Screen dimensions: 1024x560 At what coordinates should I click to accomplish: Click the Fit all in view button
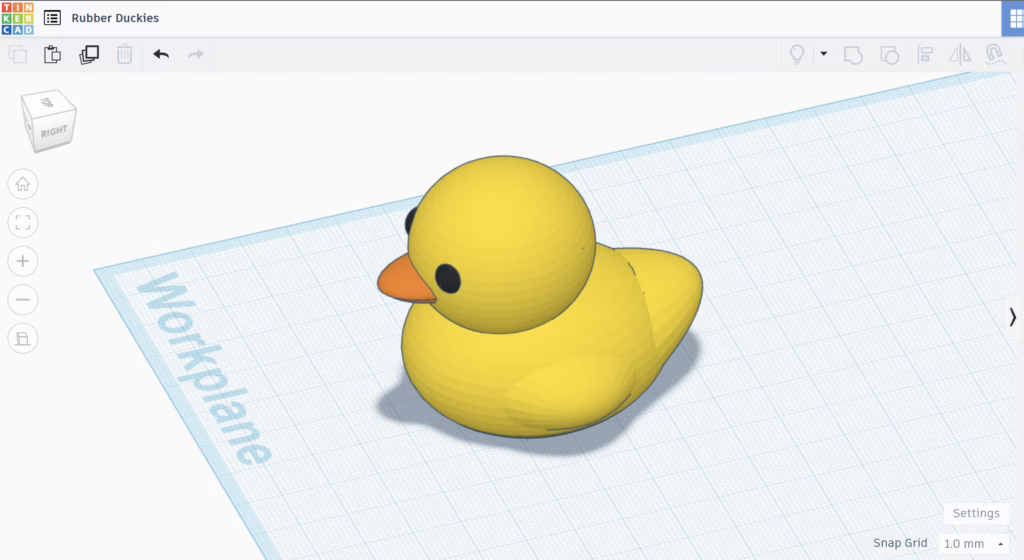coord(23,223)
